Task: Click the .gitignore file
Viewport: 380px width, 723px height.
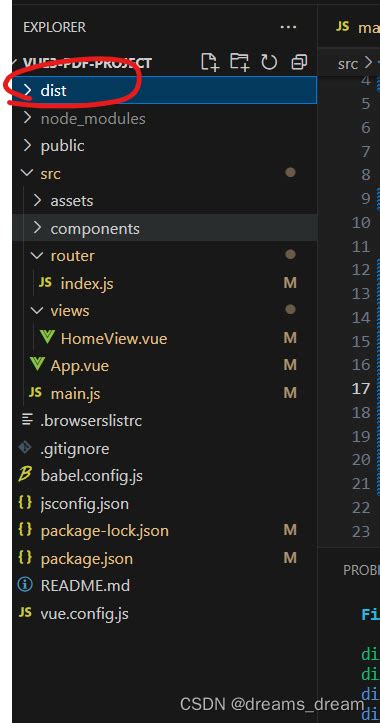Action: (x=75, y=448)
